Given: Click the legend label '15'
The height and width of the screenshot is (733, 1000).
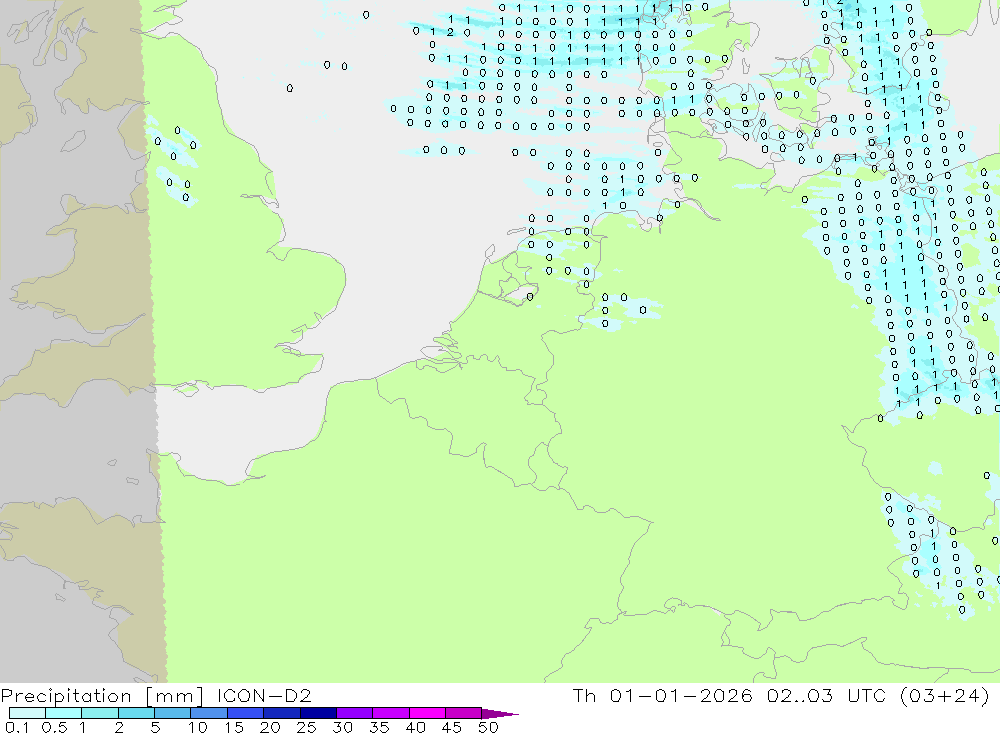Looking at the screenshot, I should [234, 727].
